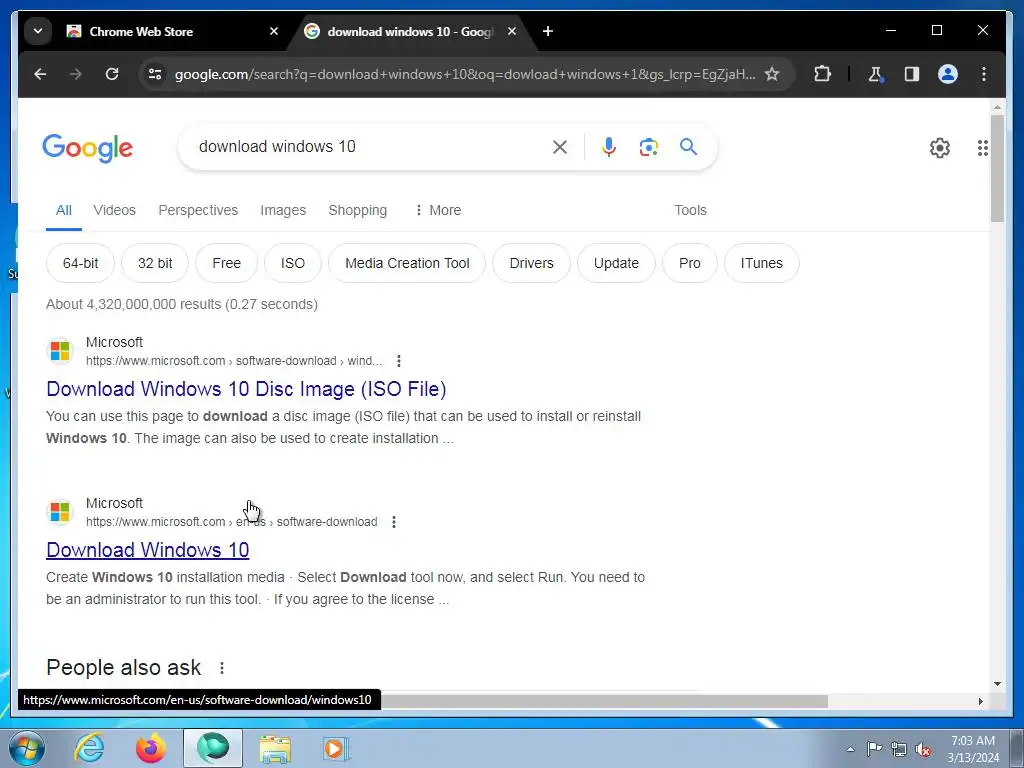Open the tab search dropdown arrow
The width and height of the screenshot is (1024, 768).
pos(38,31)
